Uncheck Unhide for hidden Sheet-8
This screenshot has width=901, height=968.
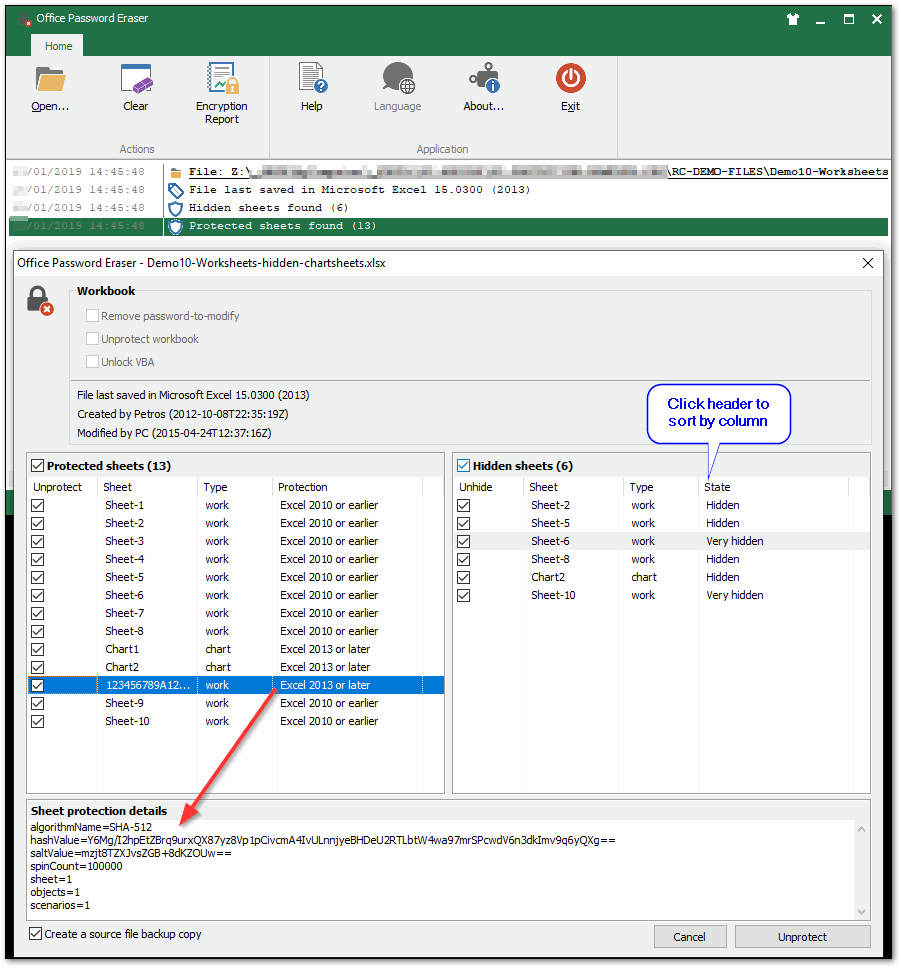click(464, 559)
